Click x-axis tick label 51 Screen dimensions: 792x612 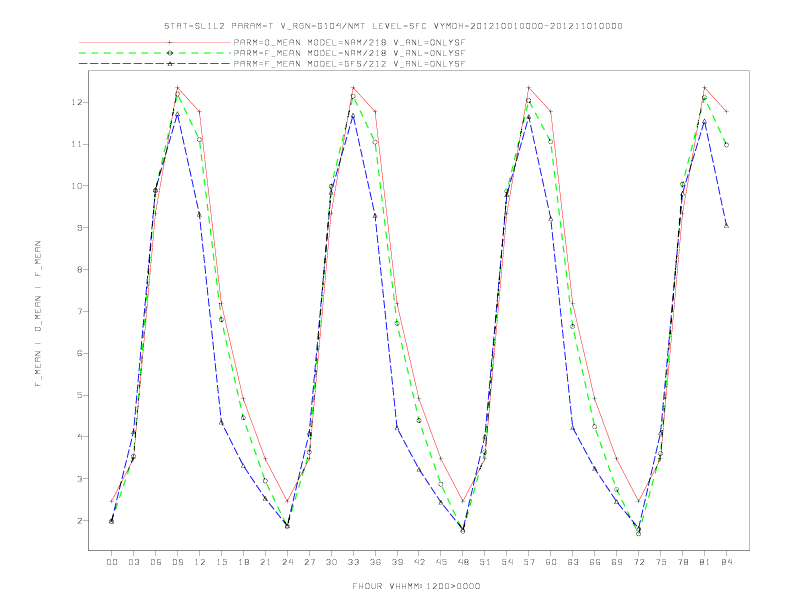485,562
